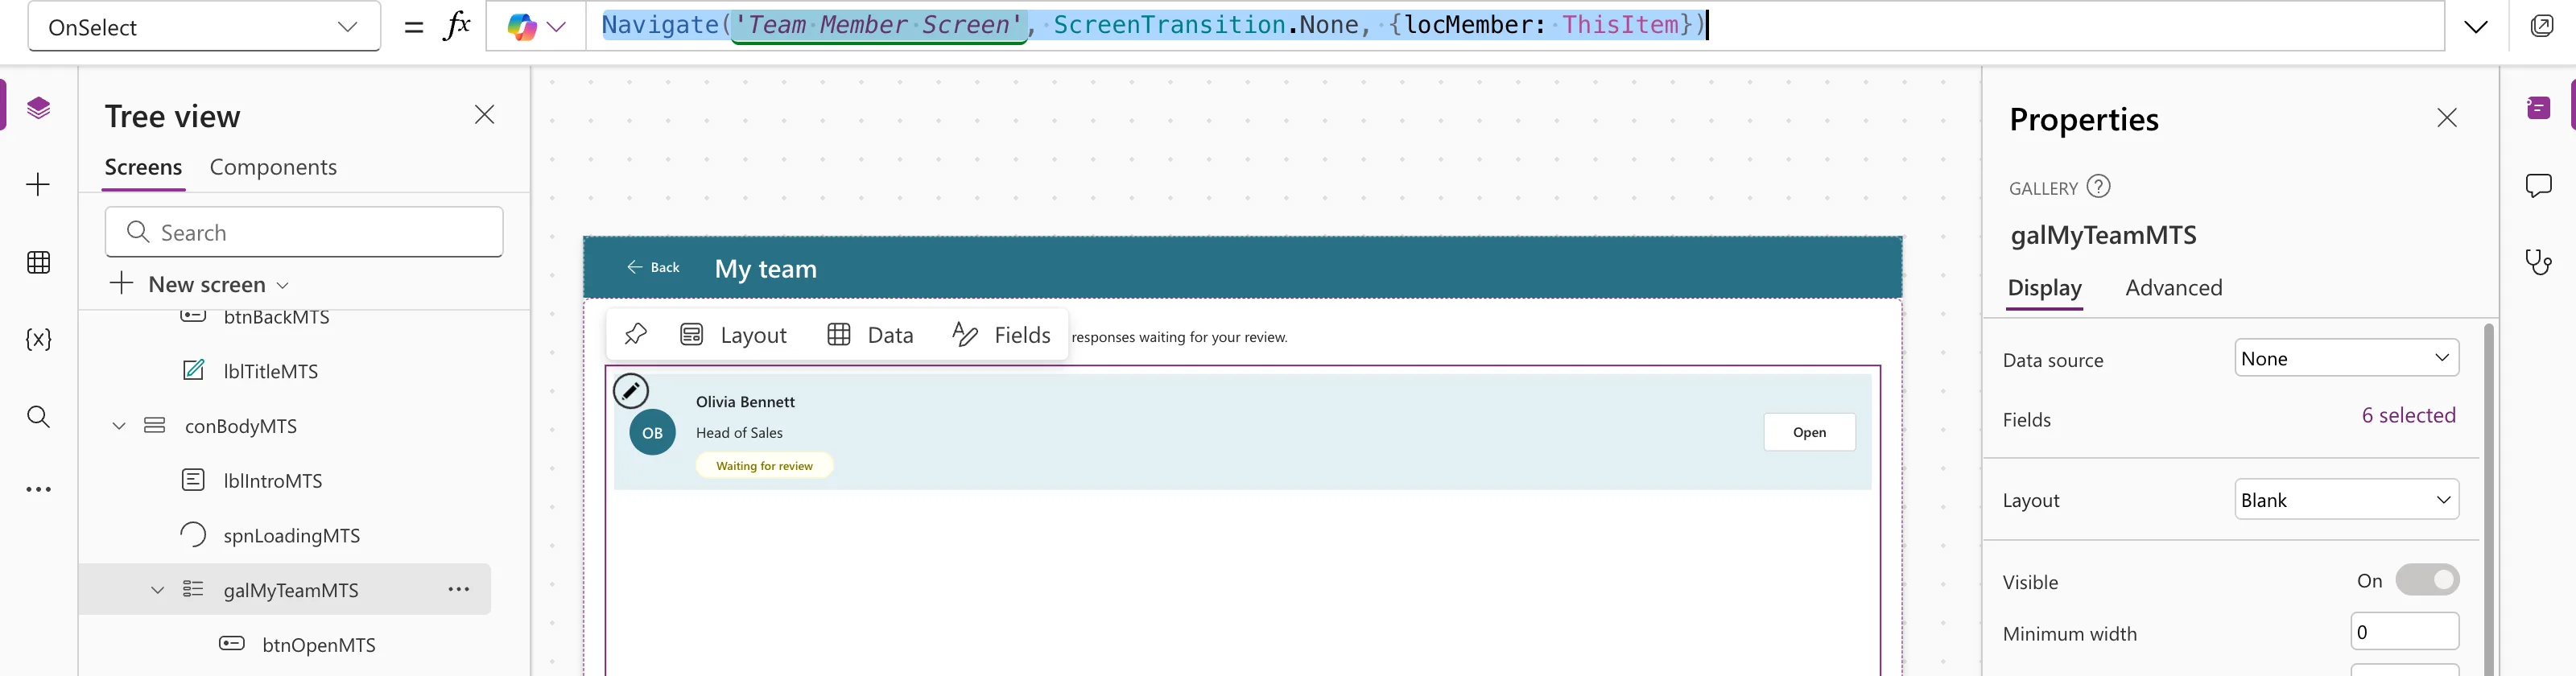Image resolution: width=2576 pixels, height=676 pixels.
Task: Open the GALLERY help question icon
Action: pyautogui.click(x=2099, y=186)
